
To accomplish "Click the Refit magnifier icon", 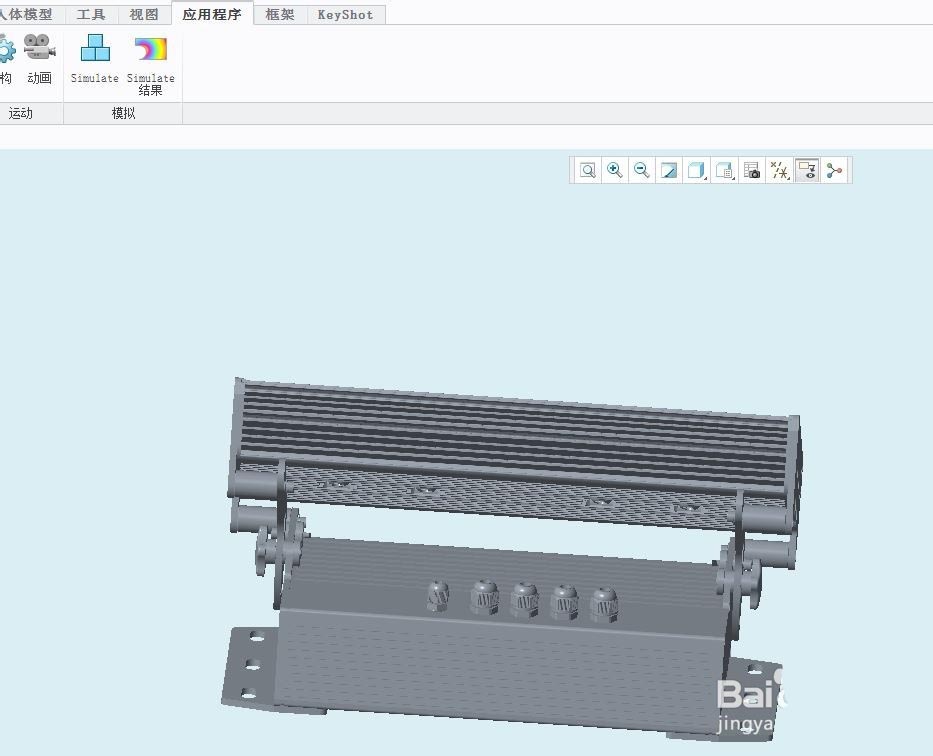I will [587, 170].
